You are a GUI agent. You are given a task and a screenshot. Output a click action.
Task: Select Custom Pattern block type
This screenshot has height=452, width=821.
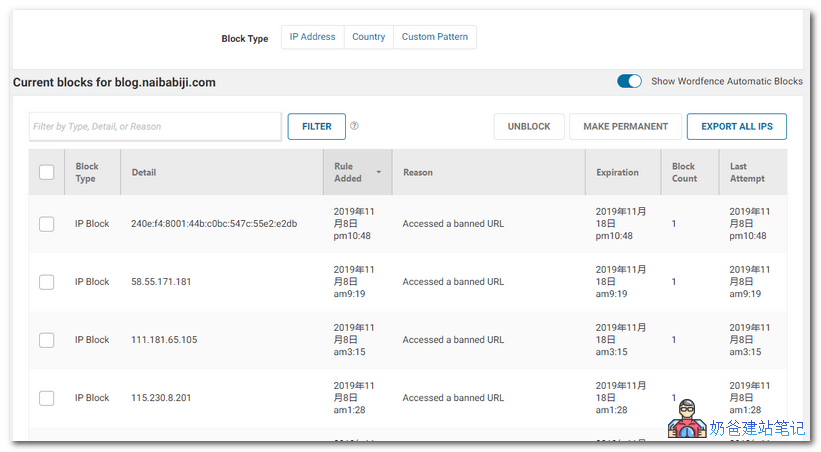pos(434,37)
